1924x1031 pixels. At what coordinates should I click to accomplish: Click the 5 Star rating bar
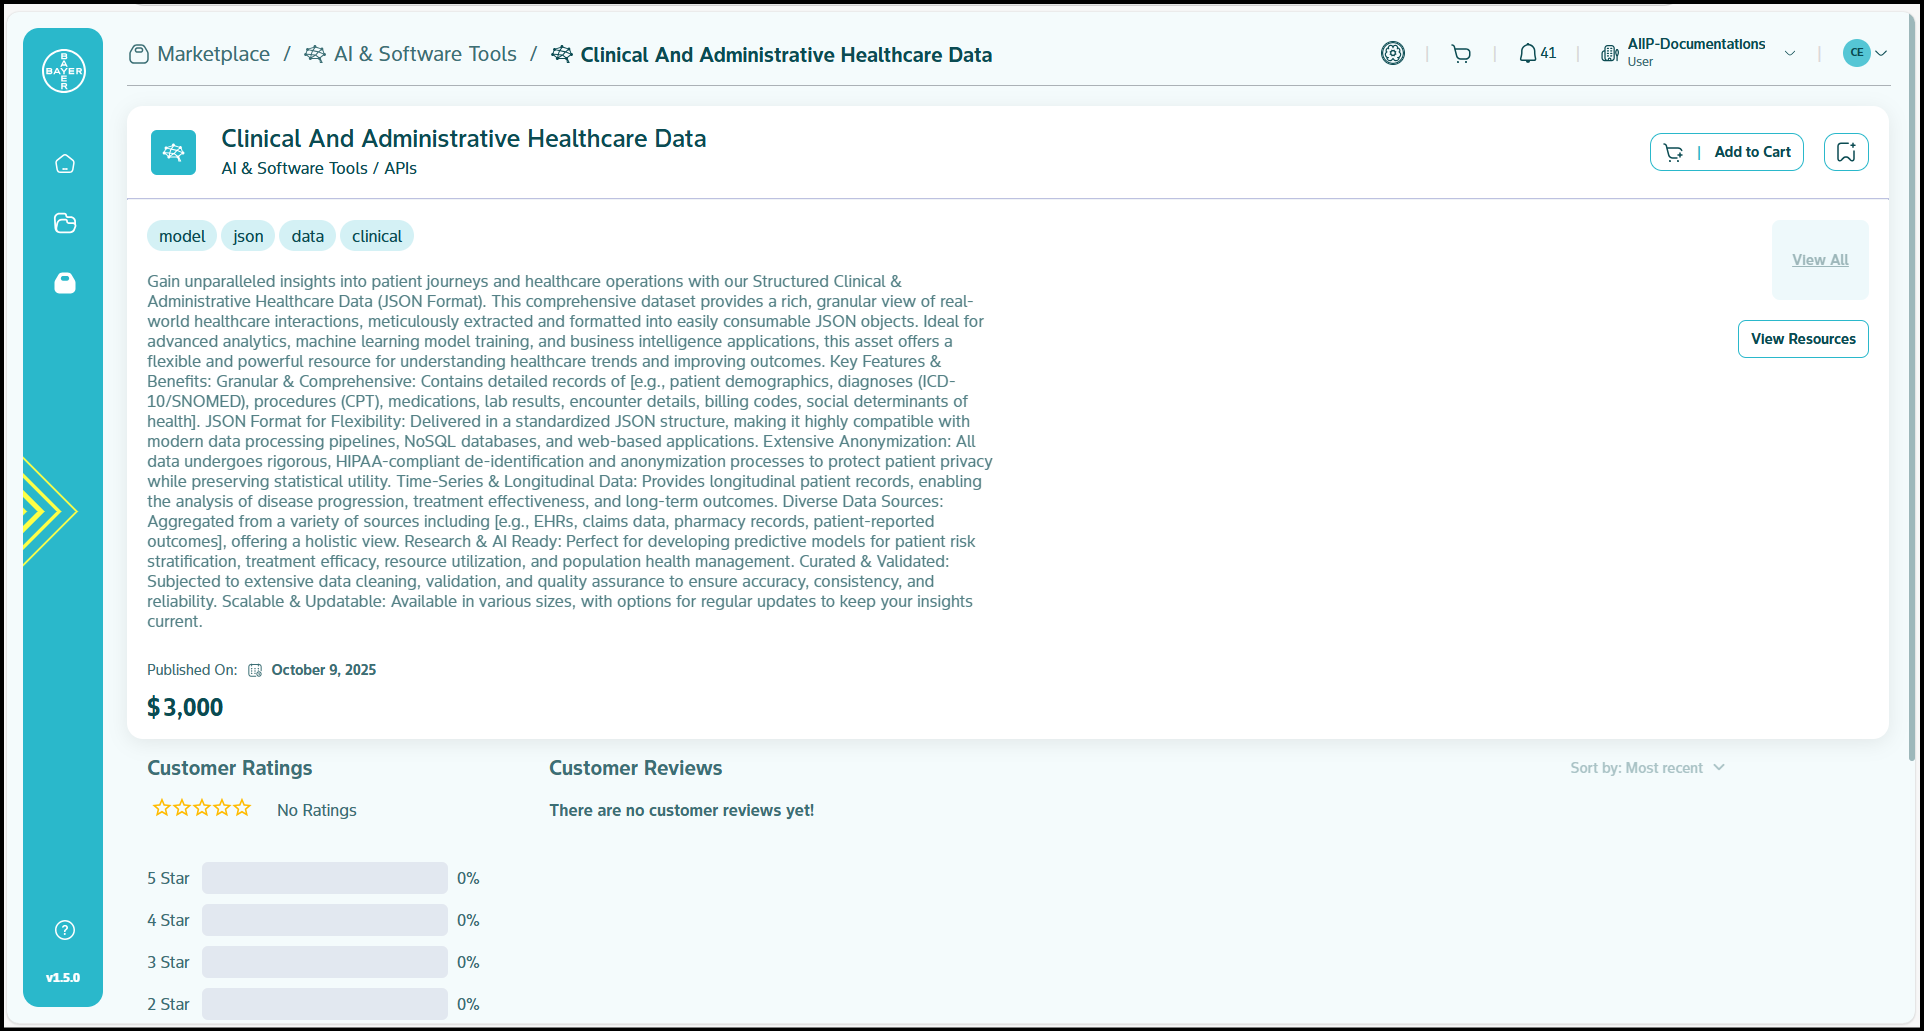click(x=325, y=878)
